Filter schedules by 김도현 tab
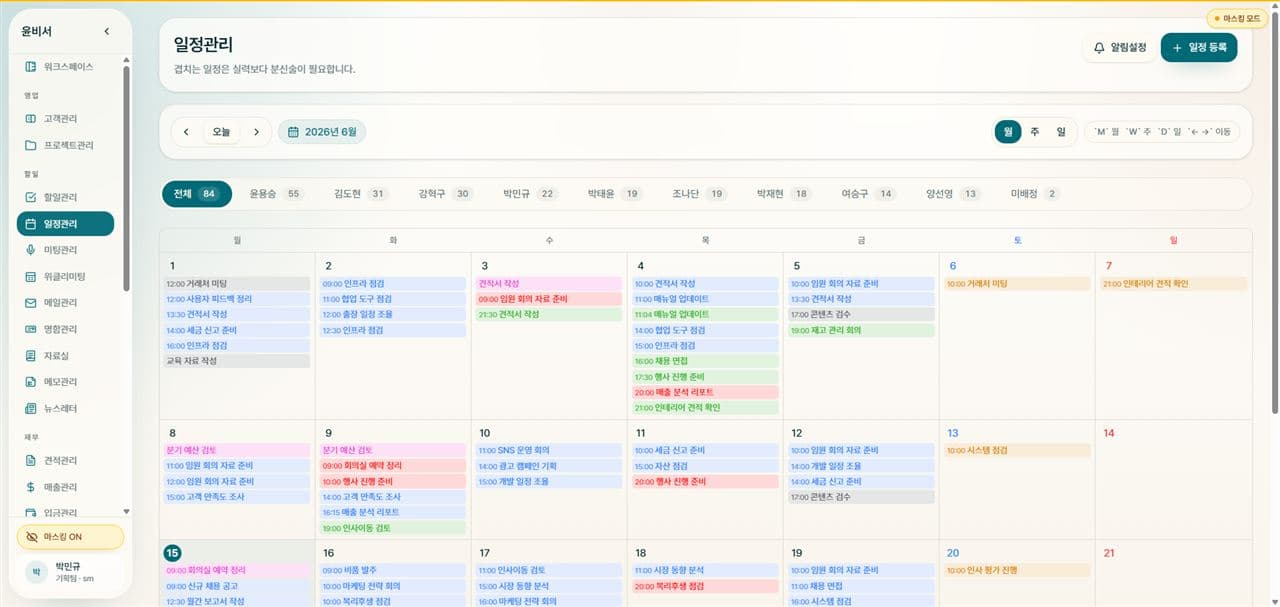 361,194
